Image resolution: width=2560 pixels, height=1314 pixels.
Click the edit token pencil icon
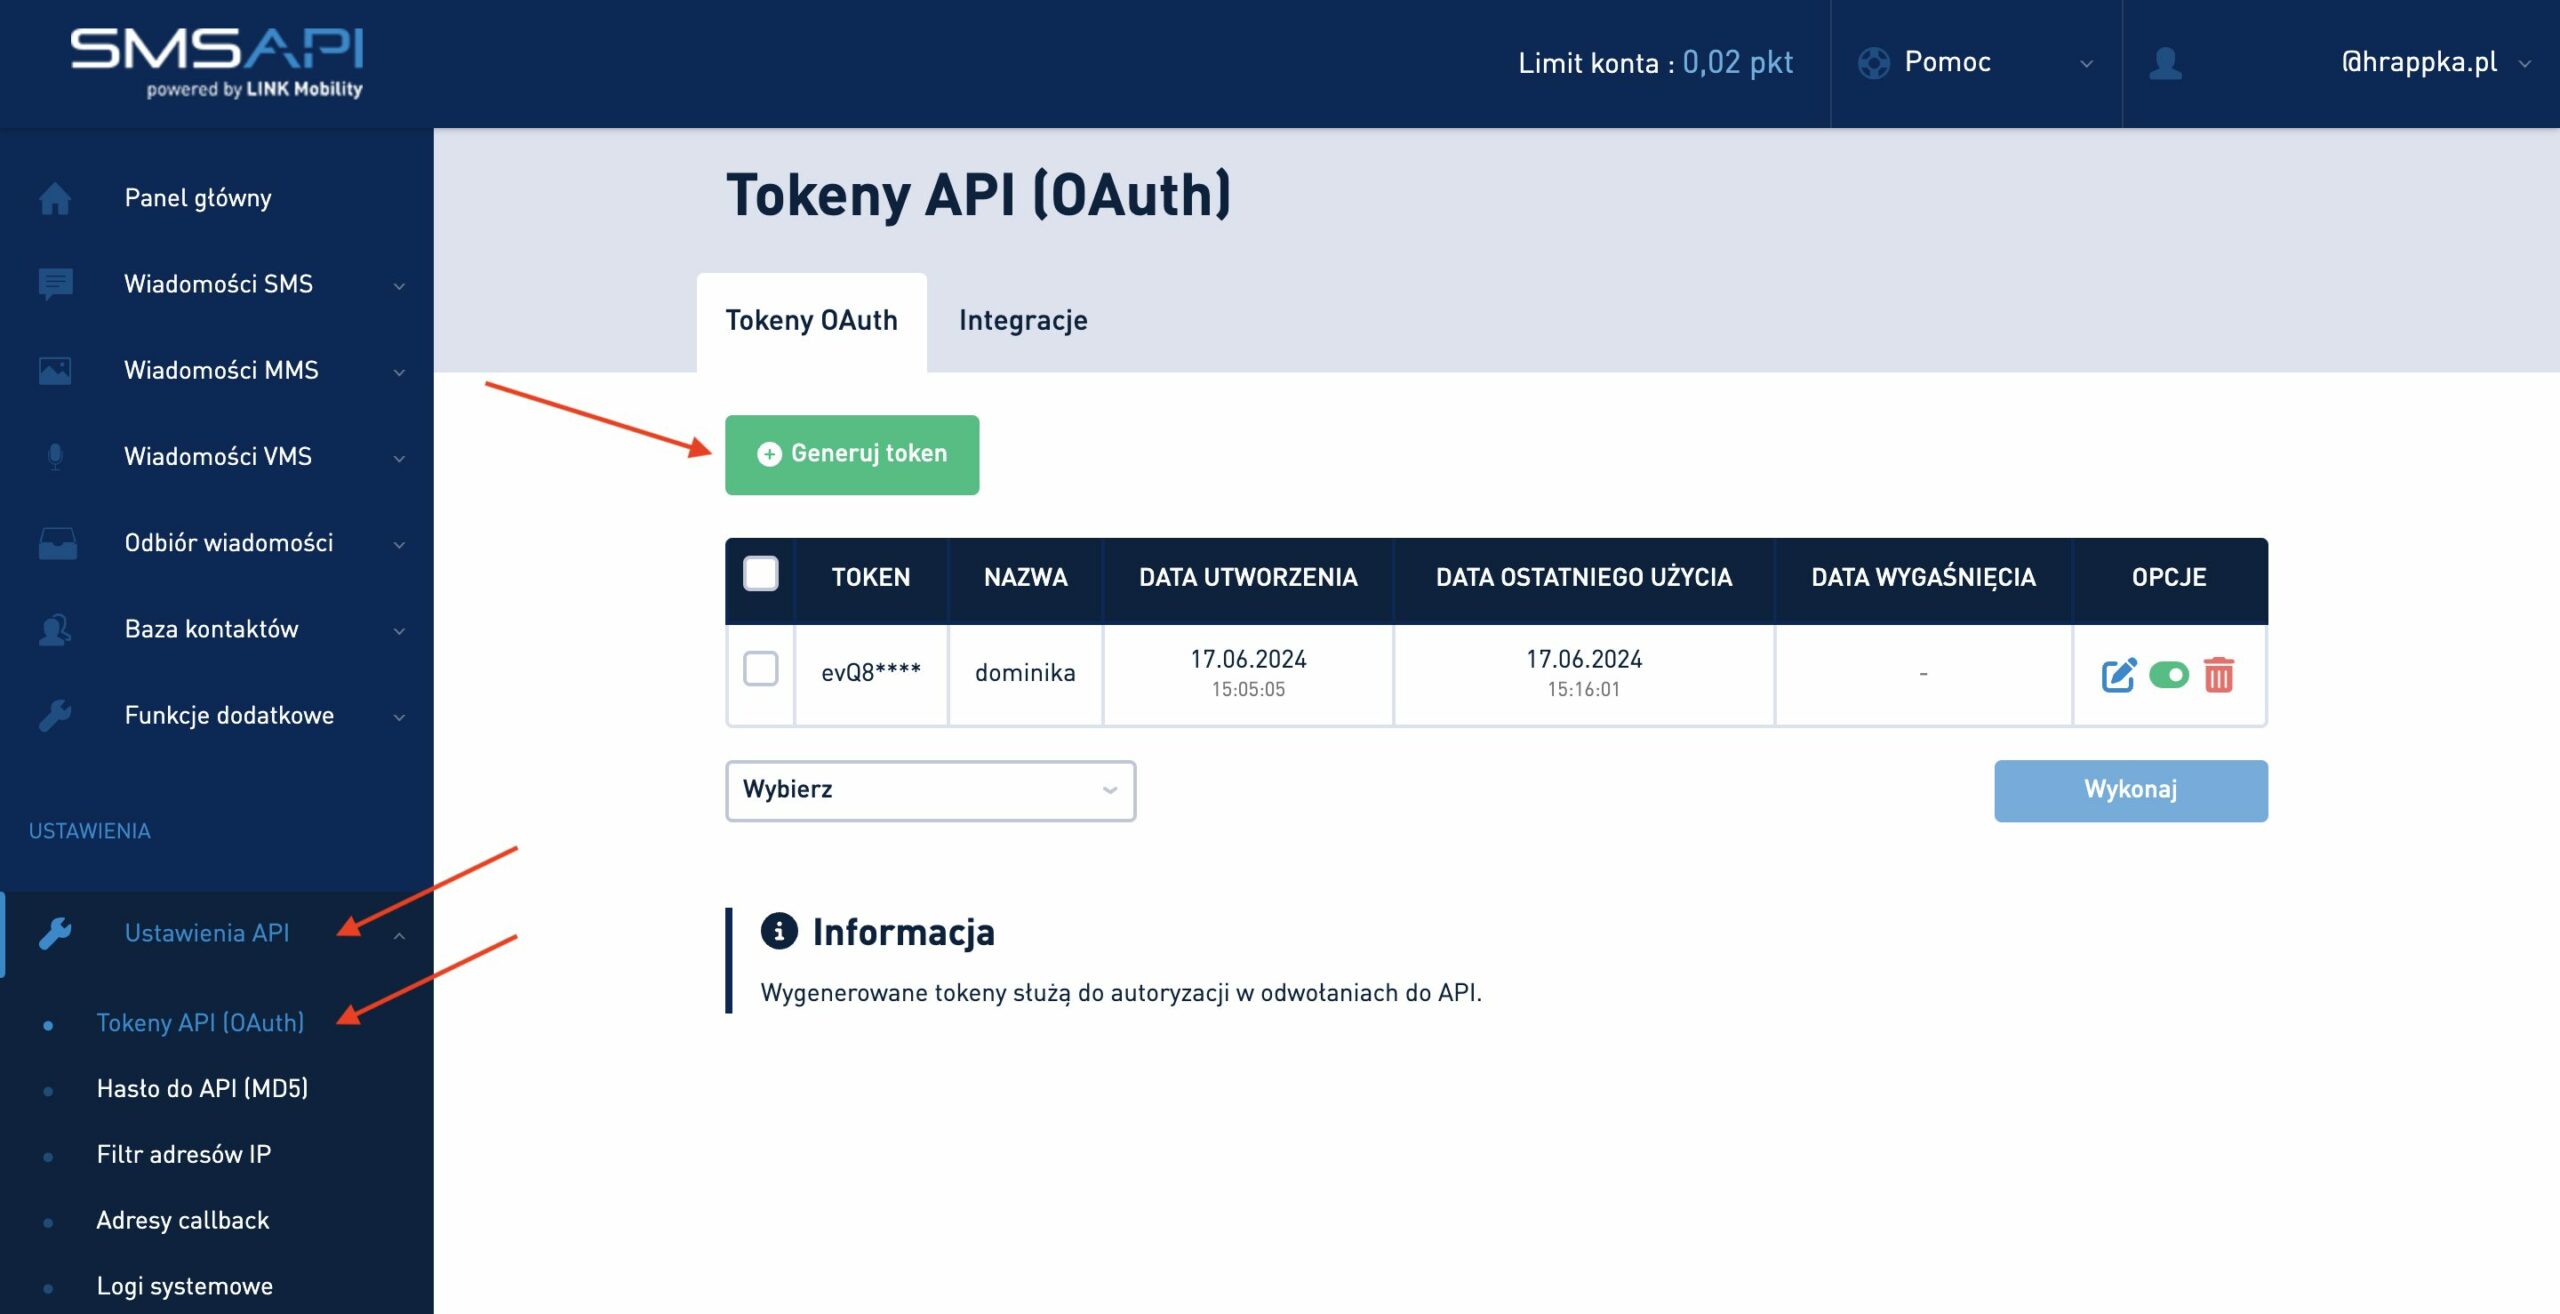(2118, 675)
